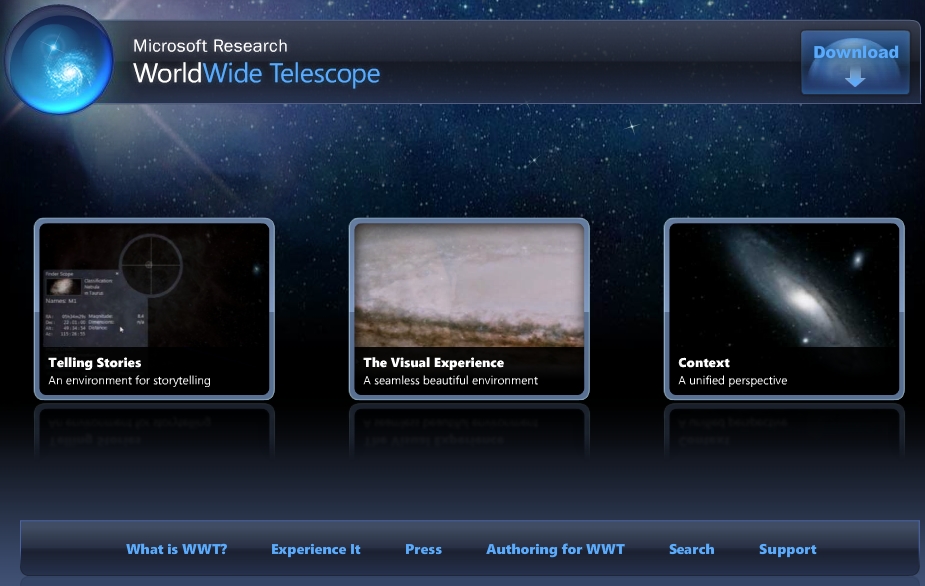Click the WorldWide Telescope galaxy logo orb

[x=59, y=60]
